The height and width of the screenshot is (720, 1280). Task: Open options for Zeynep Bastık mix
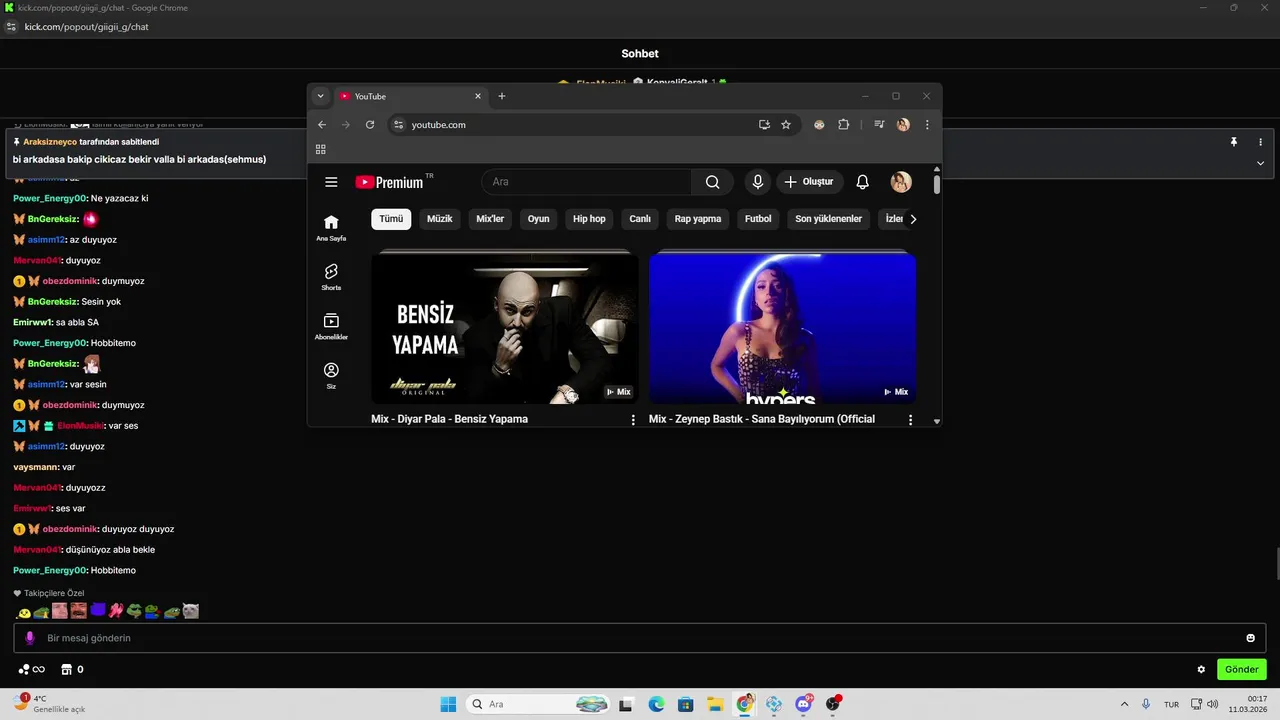point(910,420)
